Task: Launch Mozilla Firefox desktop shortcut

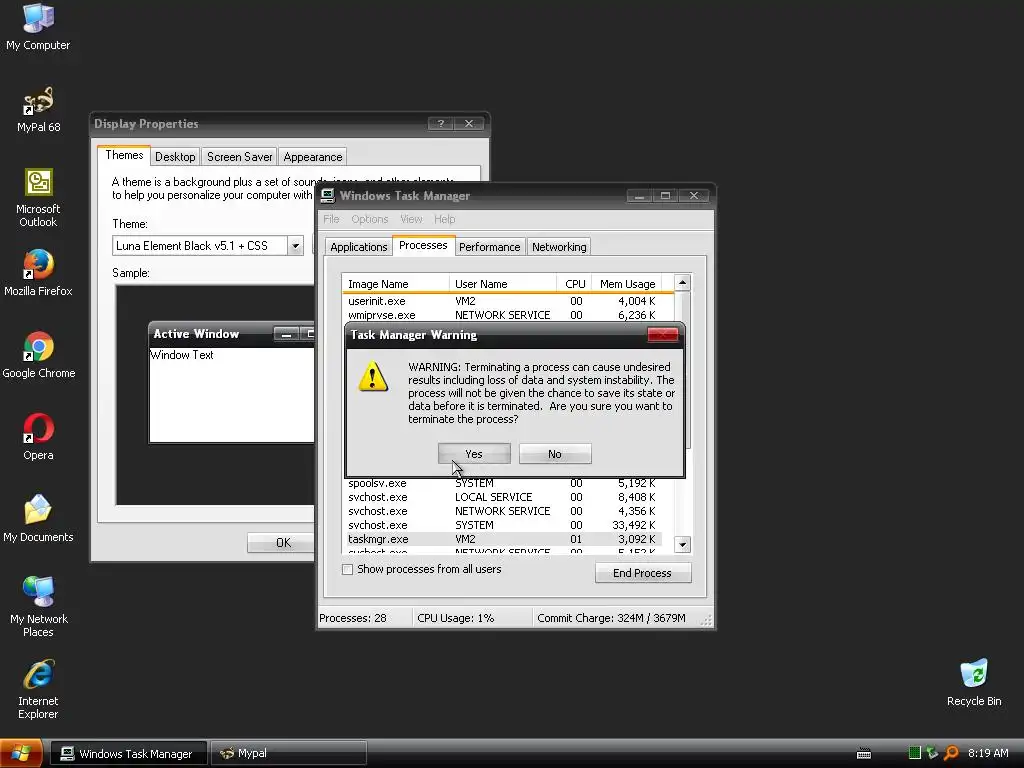Action: (x=38, y=273)
